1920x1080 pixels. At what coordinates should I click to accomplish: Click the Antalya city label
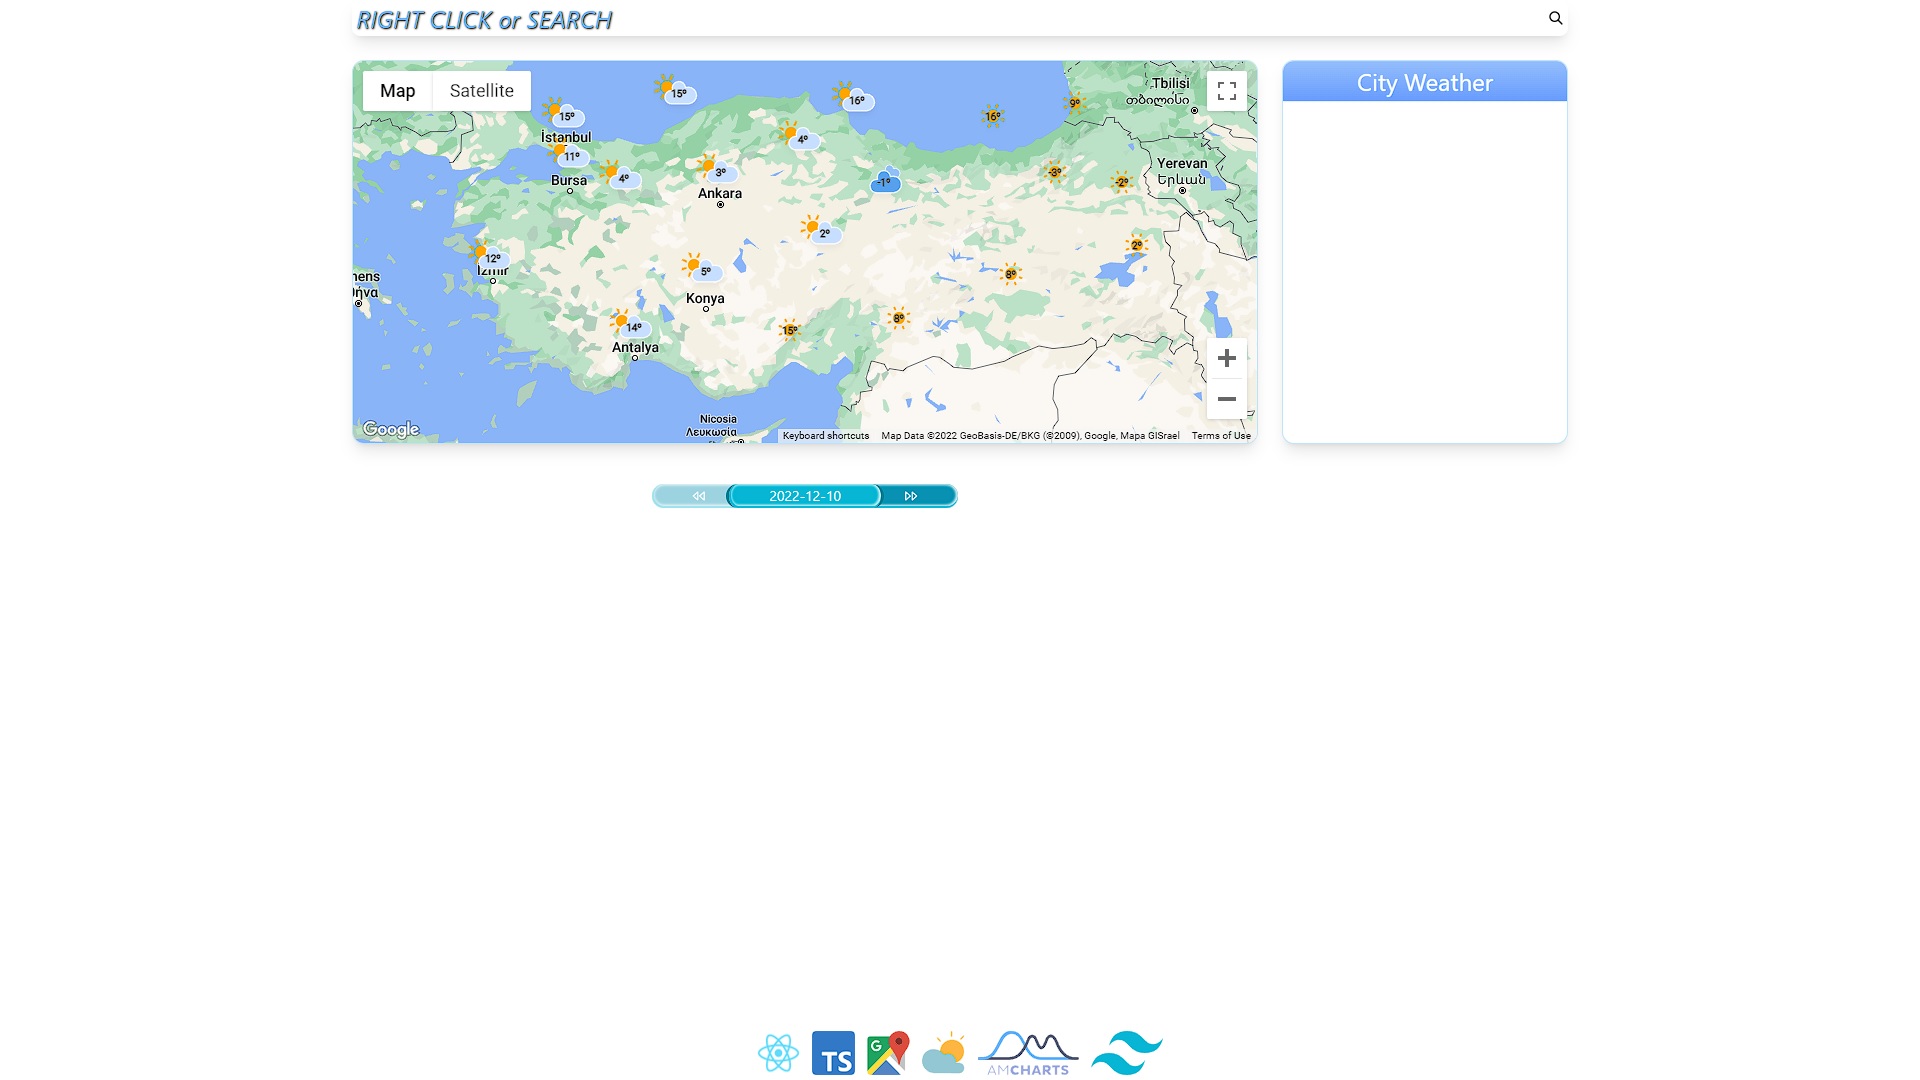[x=635, y=348]
